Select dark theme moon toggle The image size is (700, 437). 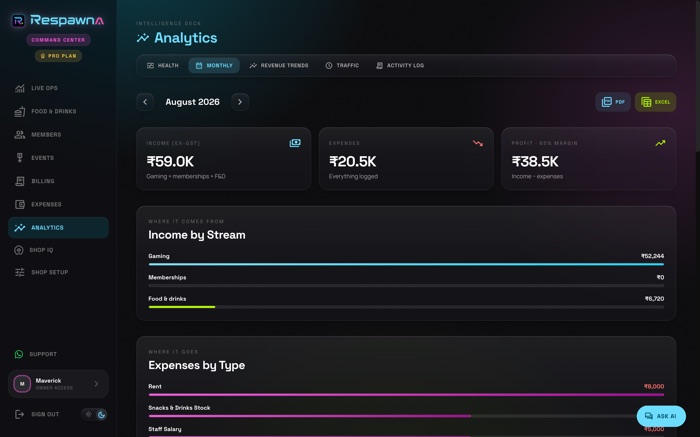point(101,415)
